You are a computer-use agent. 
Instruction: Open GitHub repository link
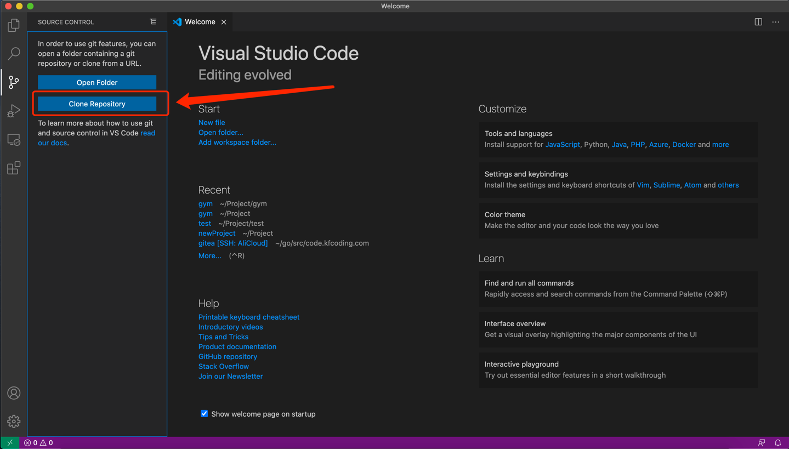[x=228, y=356]
